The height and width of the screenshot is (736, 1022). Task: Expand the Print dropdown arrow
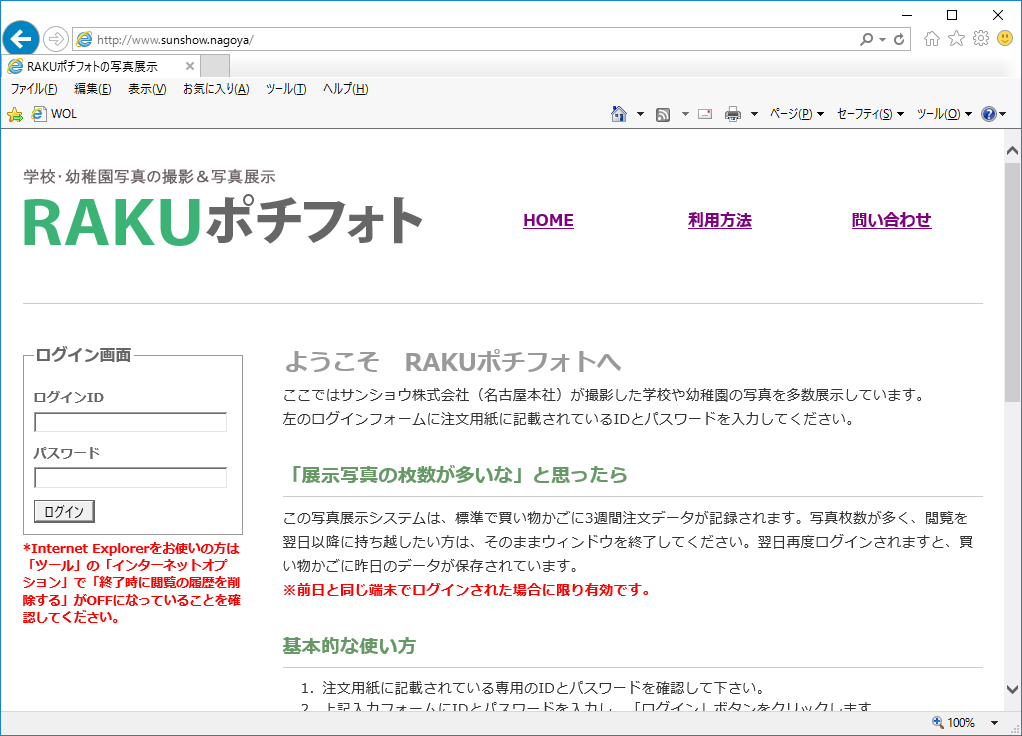[x=754, y=114]
